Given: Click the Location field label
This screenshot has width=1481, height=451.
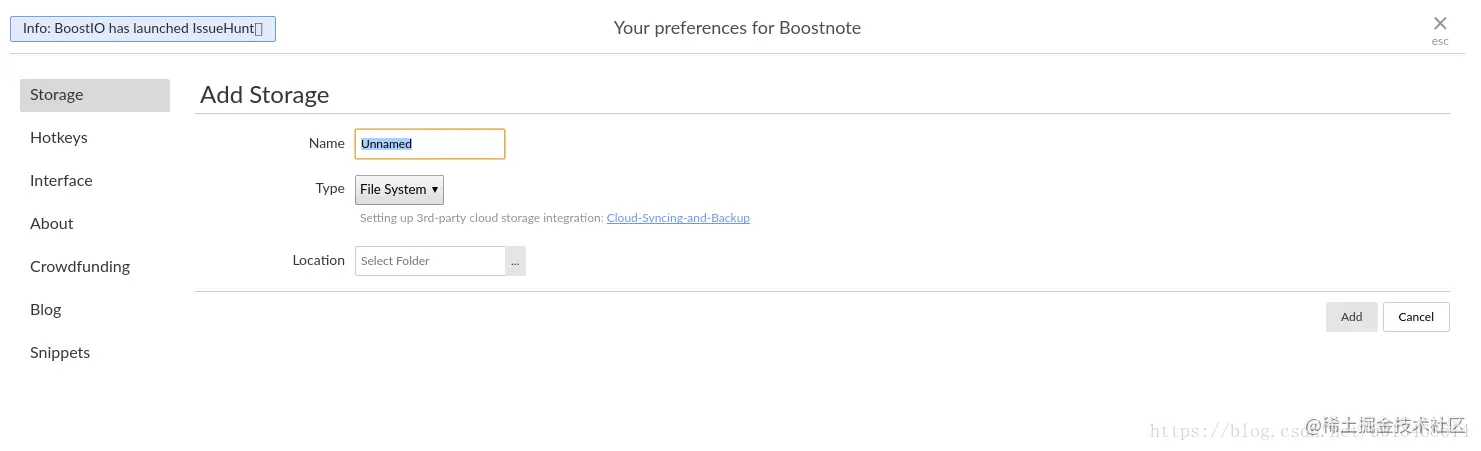Looking at the screenshot, I should pos(318,261).
